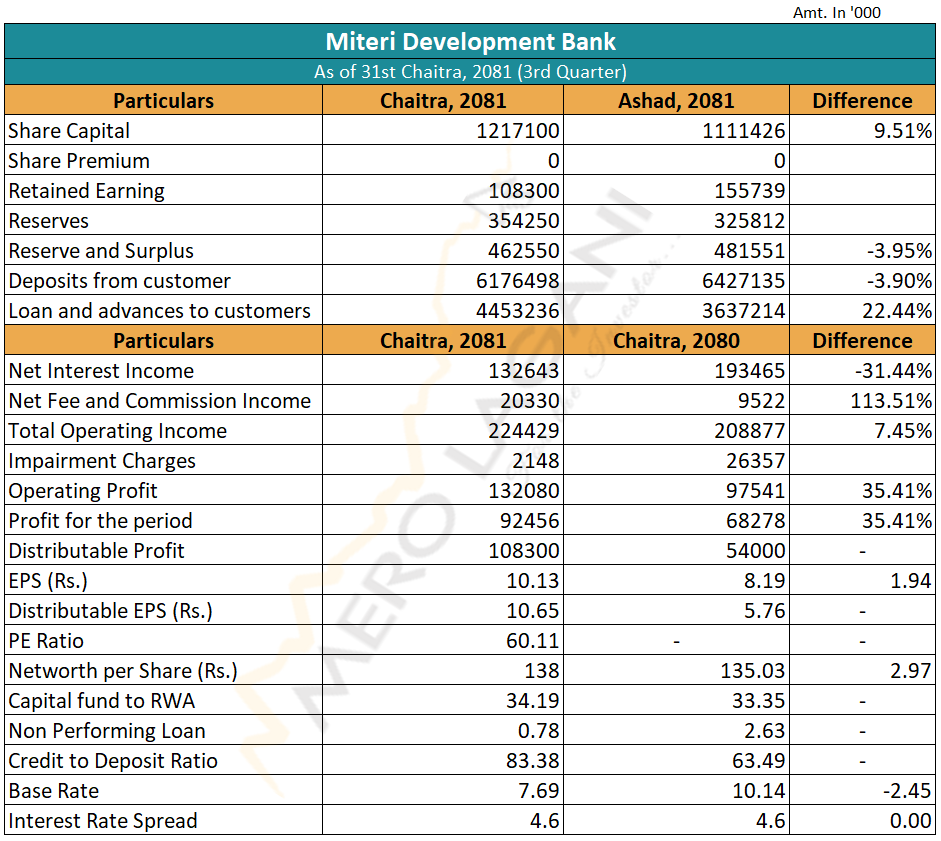Select the Chaitra, 2080 column header
The width and height of the screenshot is (941, 841).
[x=676, y=341]
